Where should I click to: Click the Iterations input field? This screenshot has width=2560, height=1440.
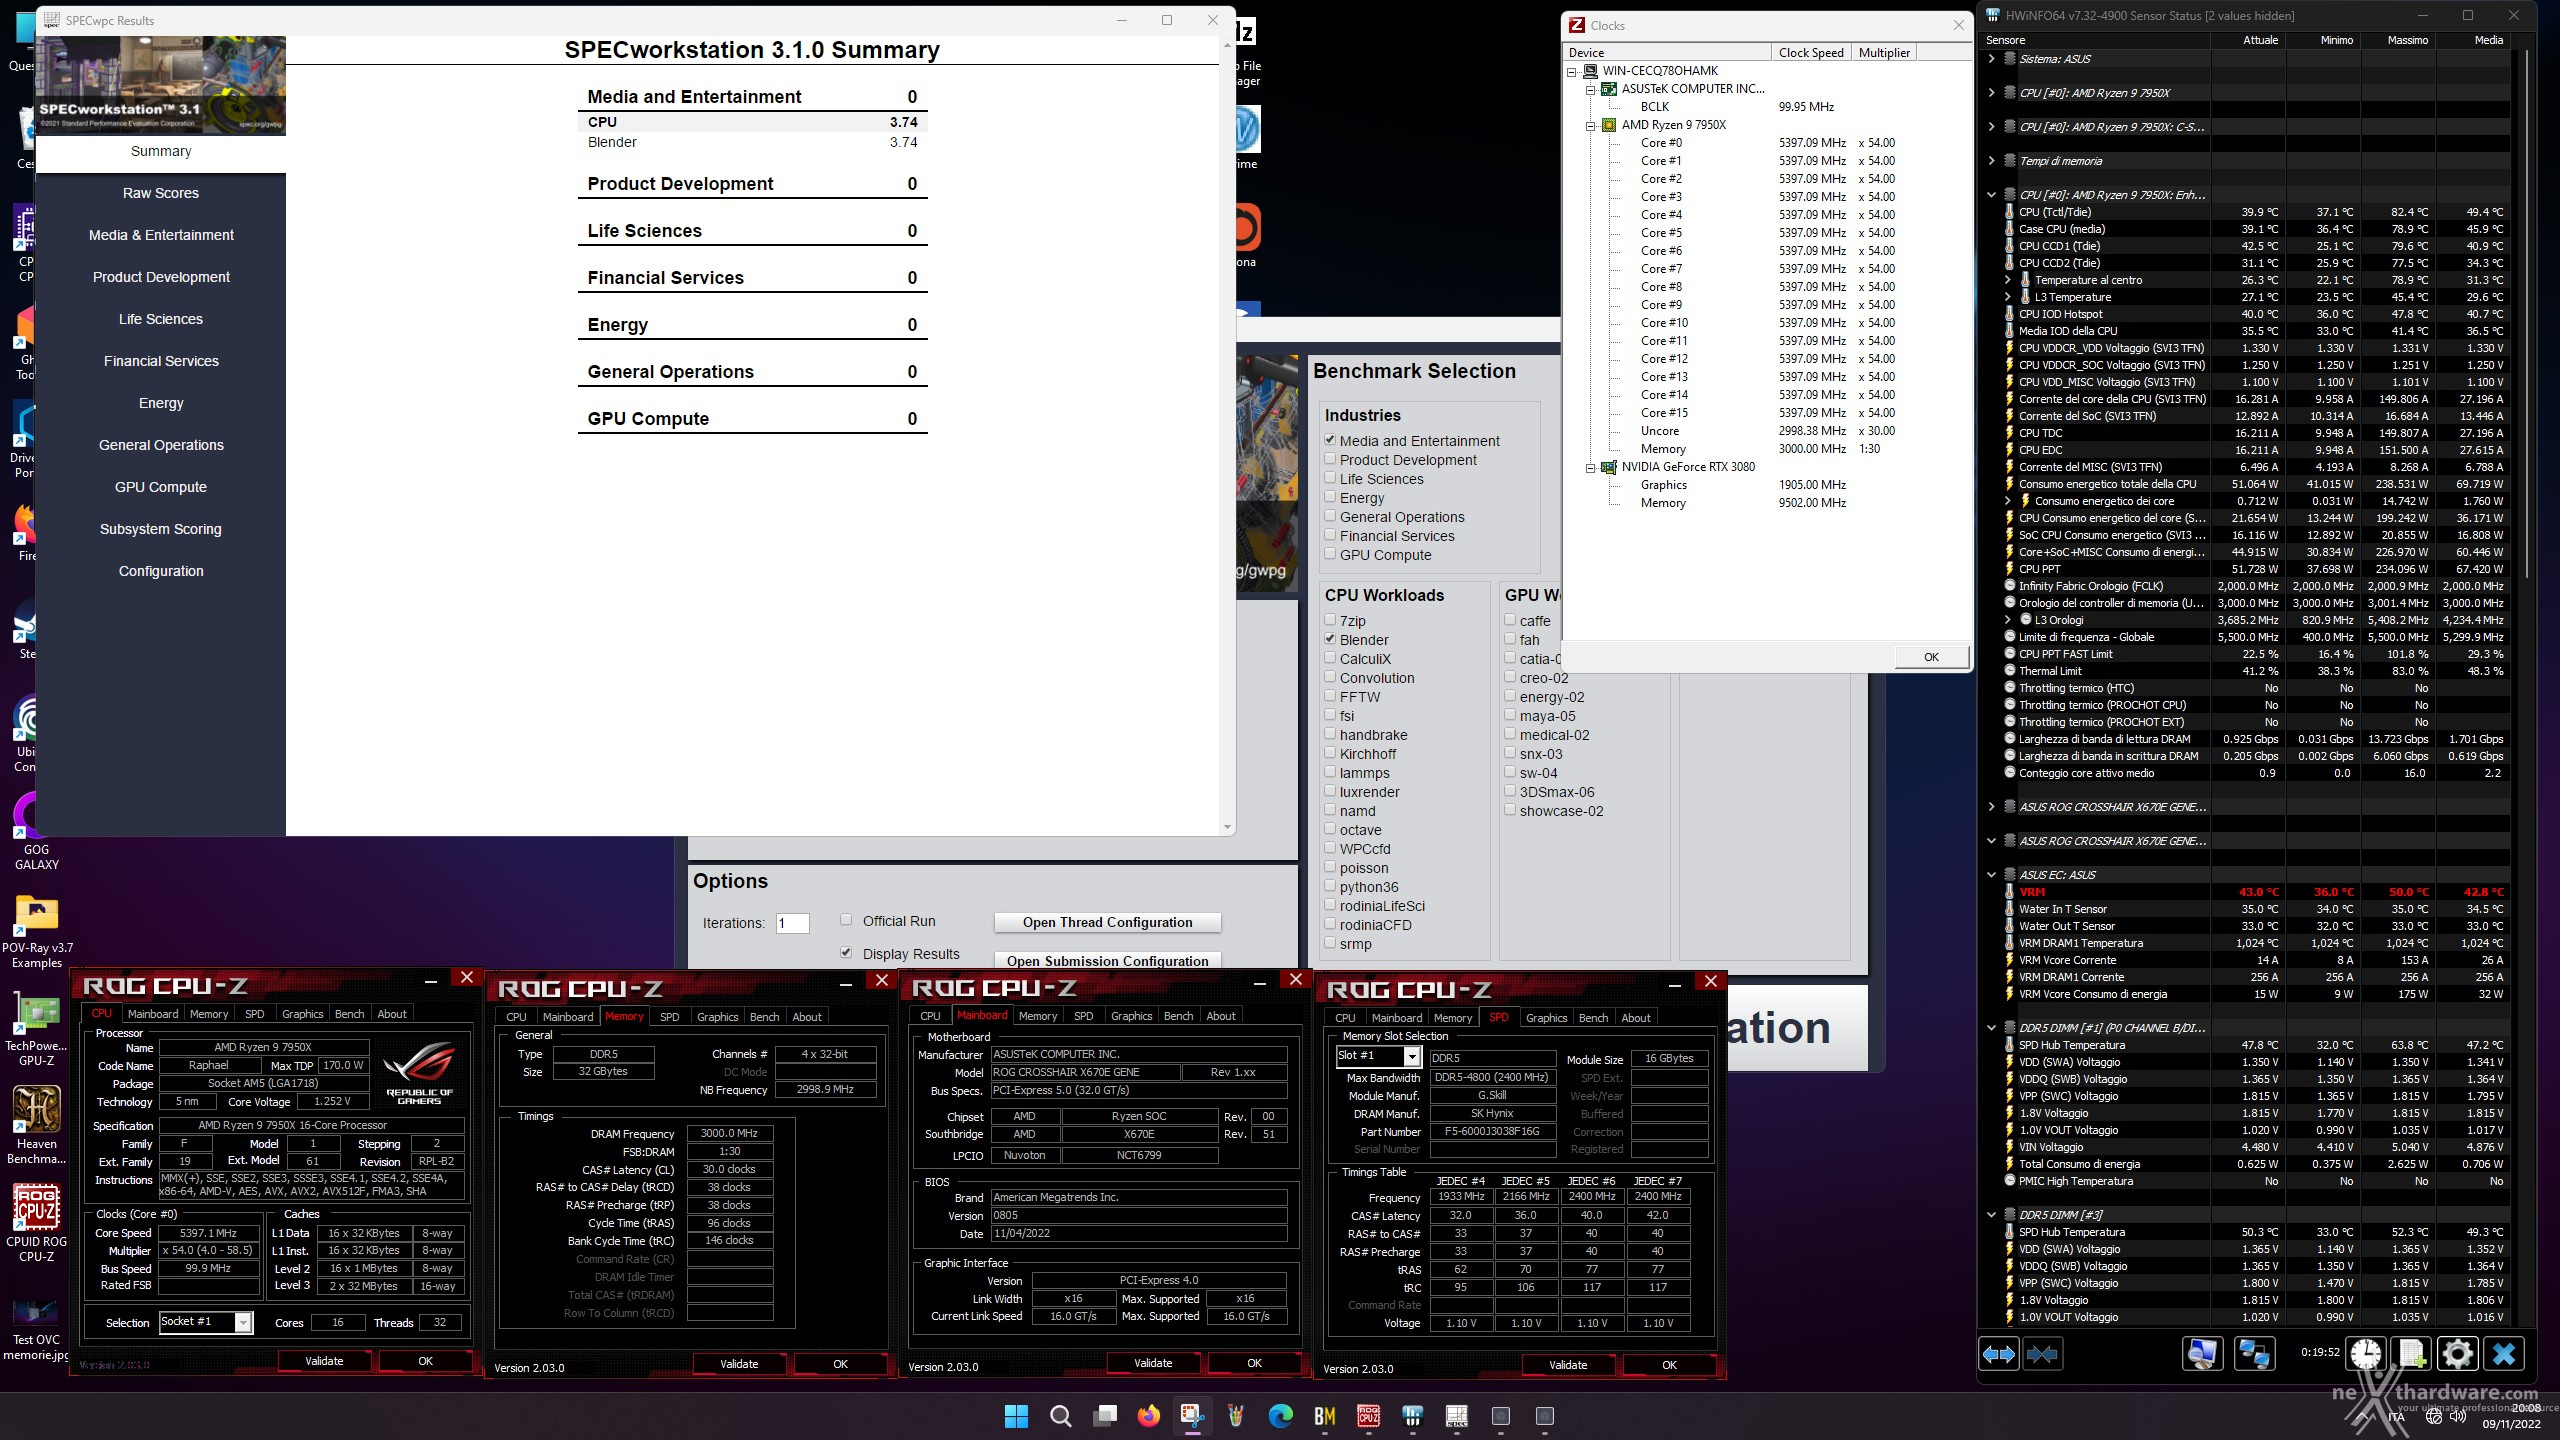pyautogui.click(x=793, y=923)
